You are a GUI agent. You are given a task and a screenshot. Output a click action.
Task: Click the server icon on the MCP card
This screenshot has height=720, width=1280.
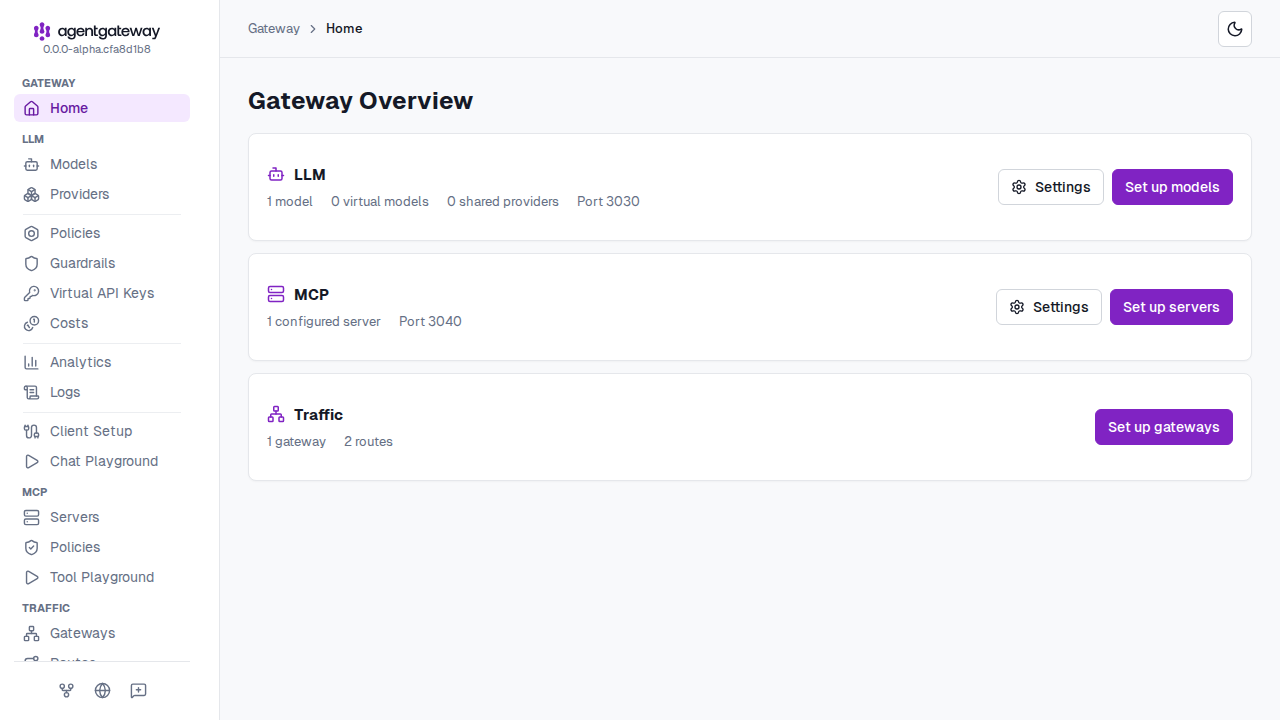click(x=276, y=295)
